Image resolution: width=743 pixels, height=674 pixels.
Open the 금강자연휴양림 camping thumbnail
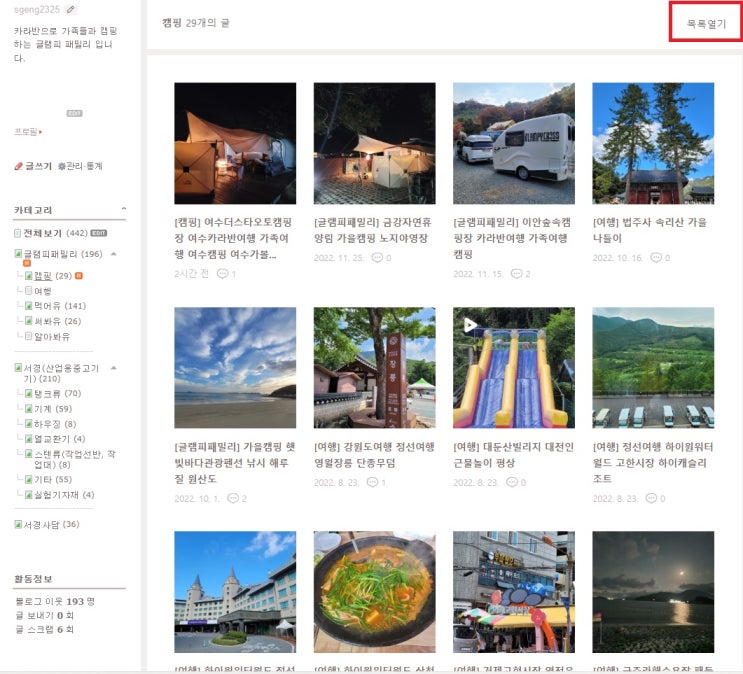[x=374, y=144]
